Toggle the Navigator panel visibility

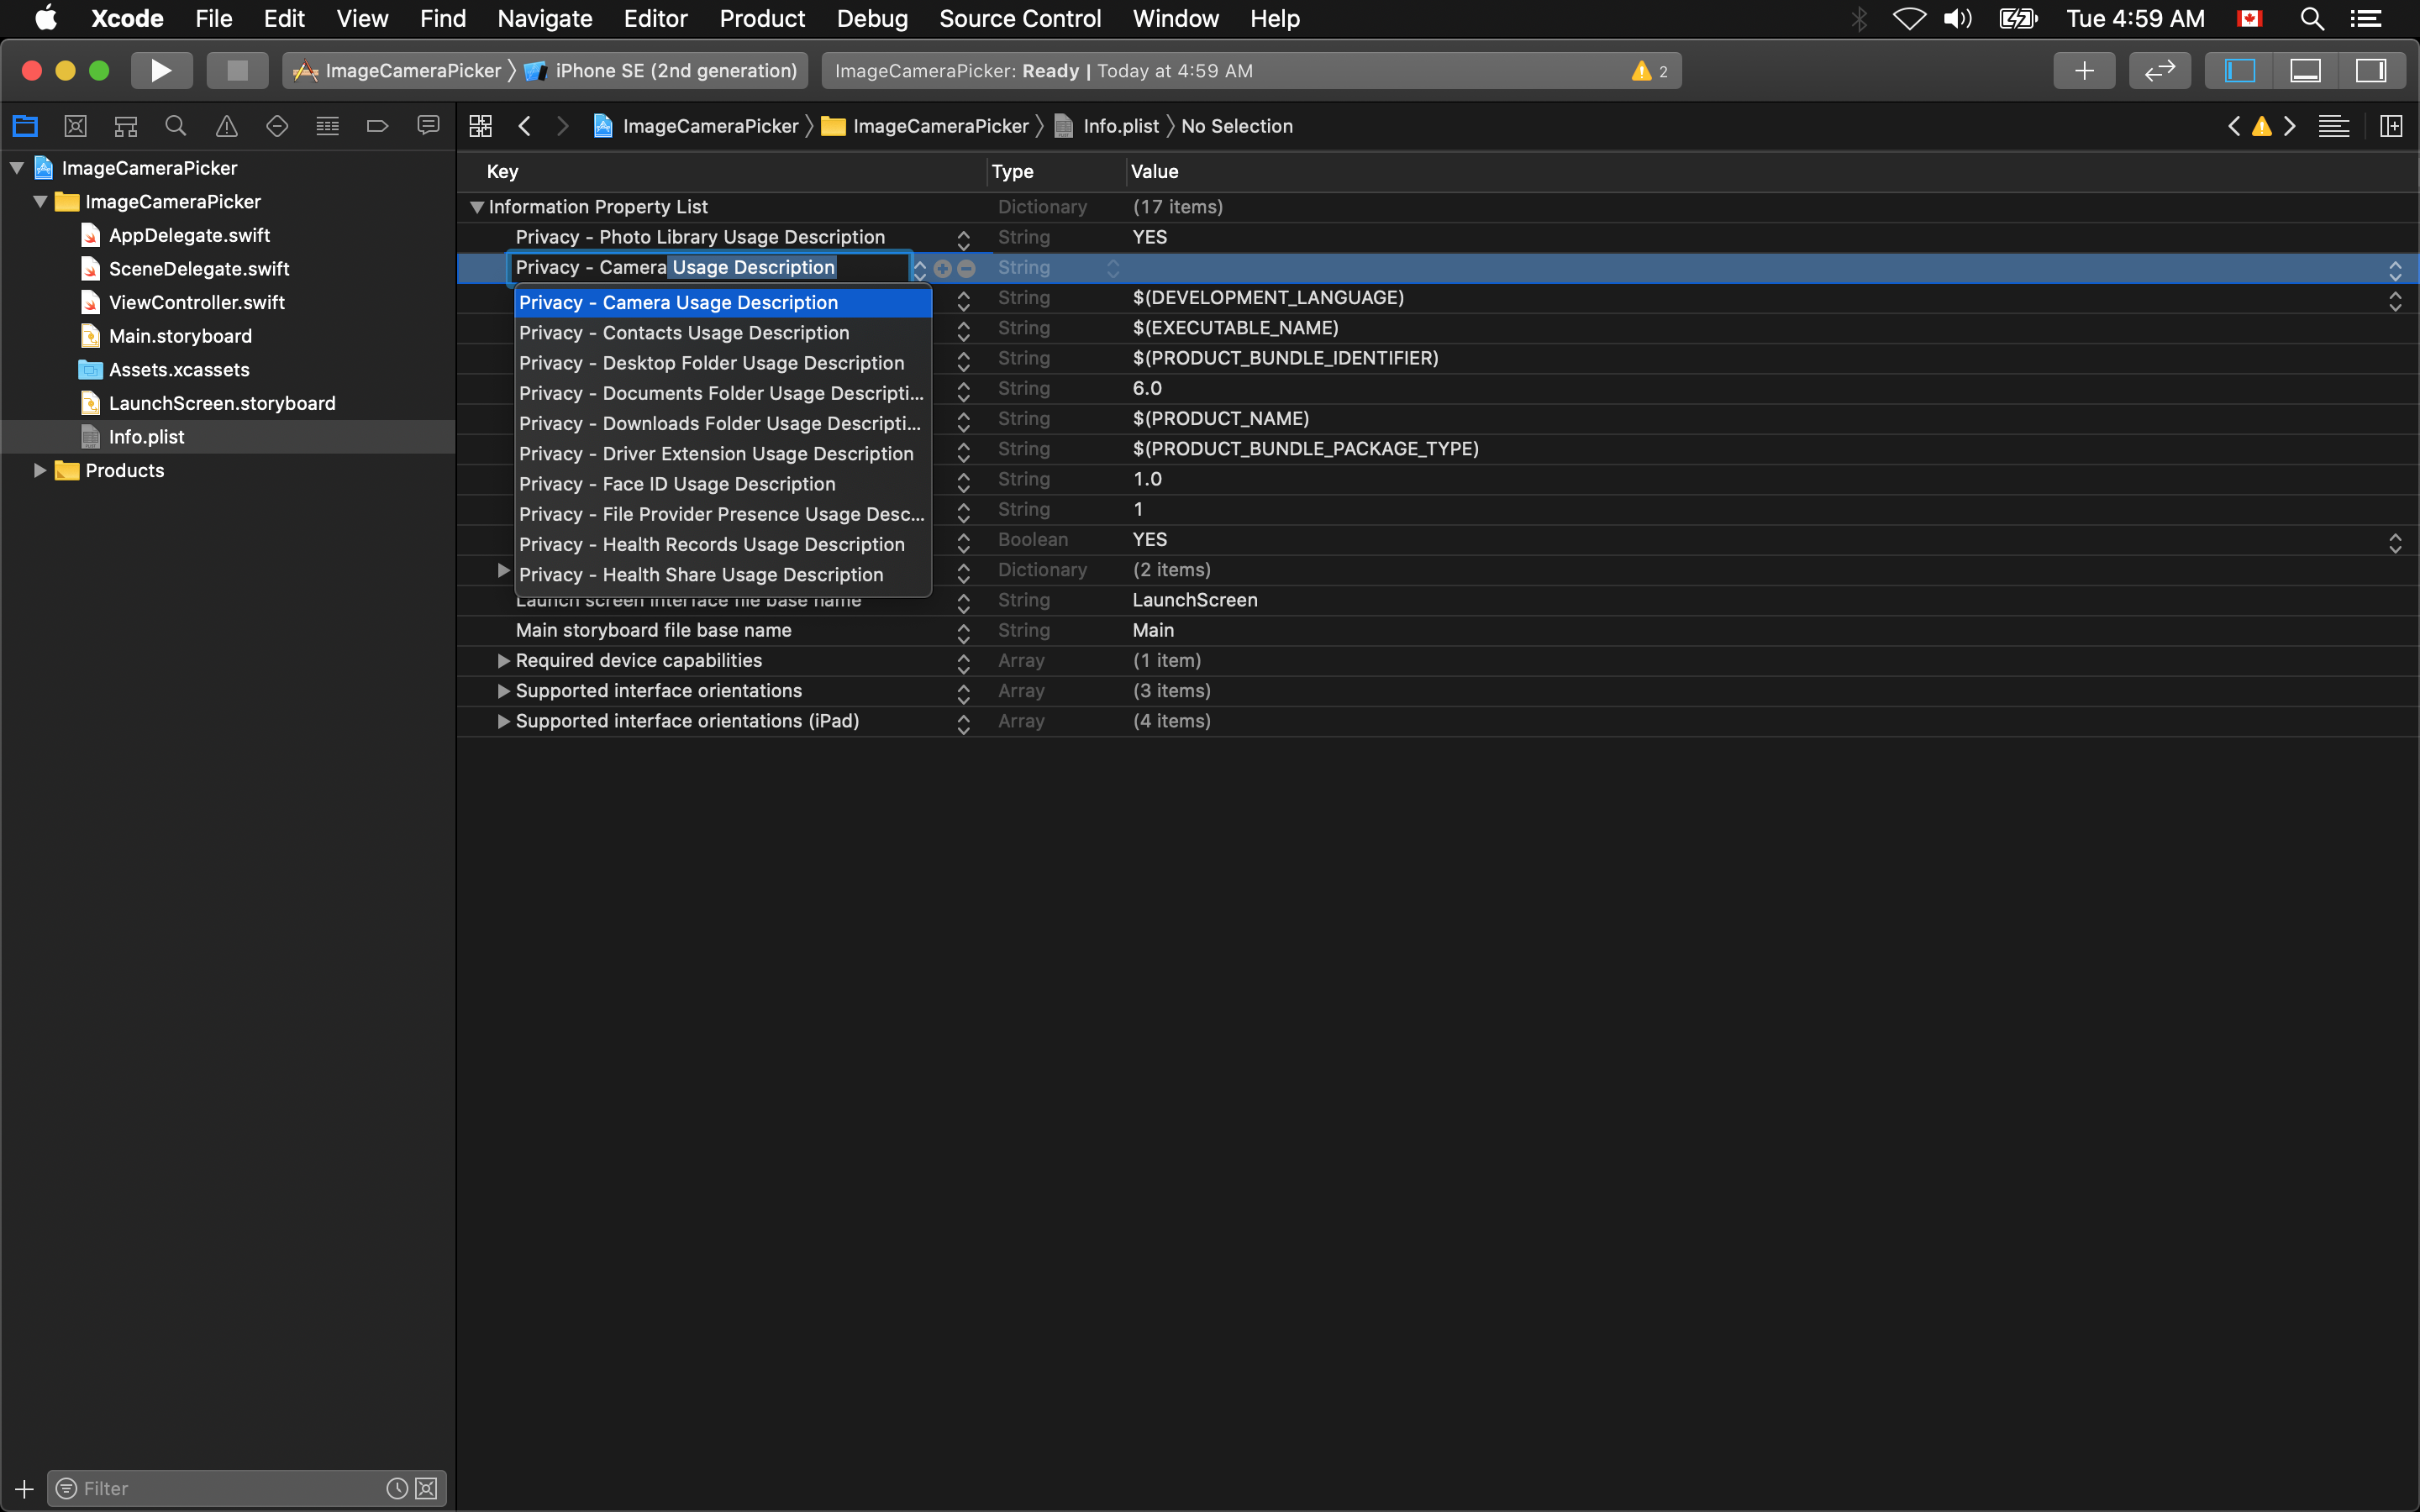click(x=2239, y=71)
